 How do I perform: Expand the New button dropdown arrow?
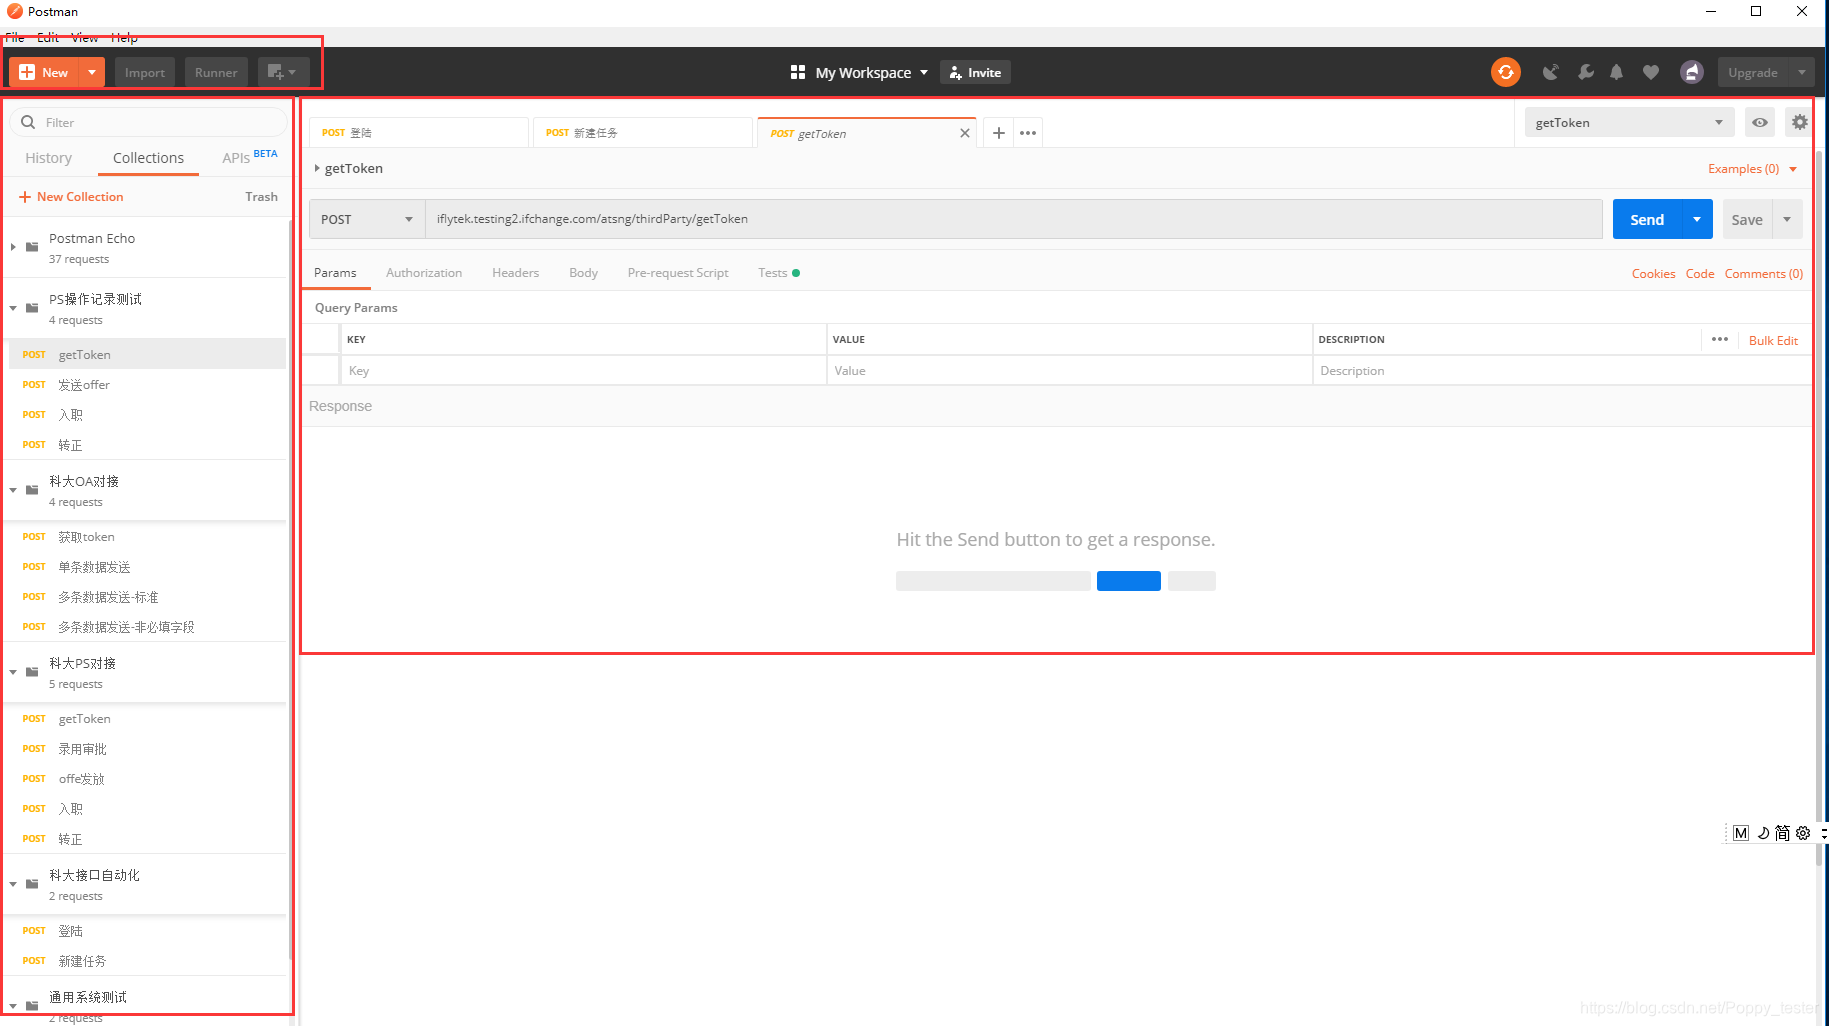point(92,72)
